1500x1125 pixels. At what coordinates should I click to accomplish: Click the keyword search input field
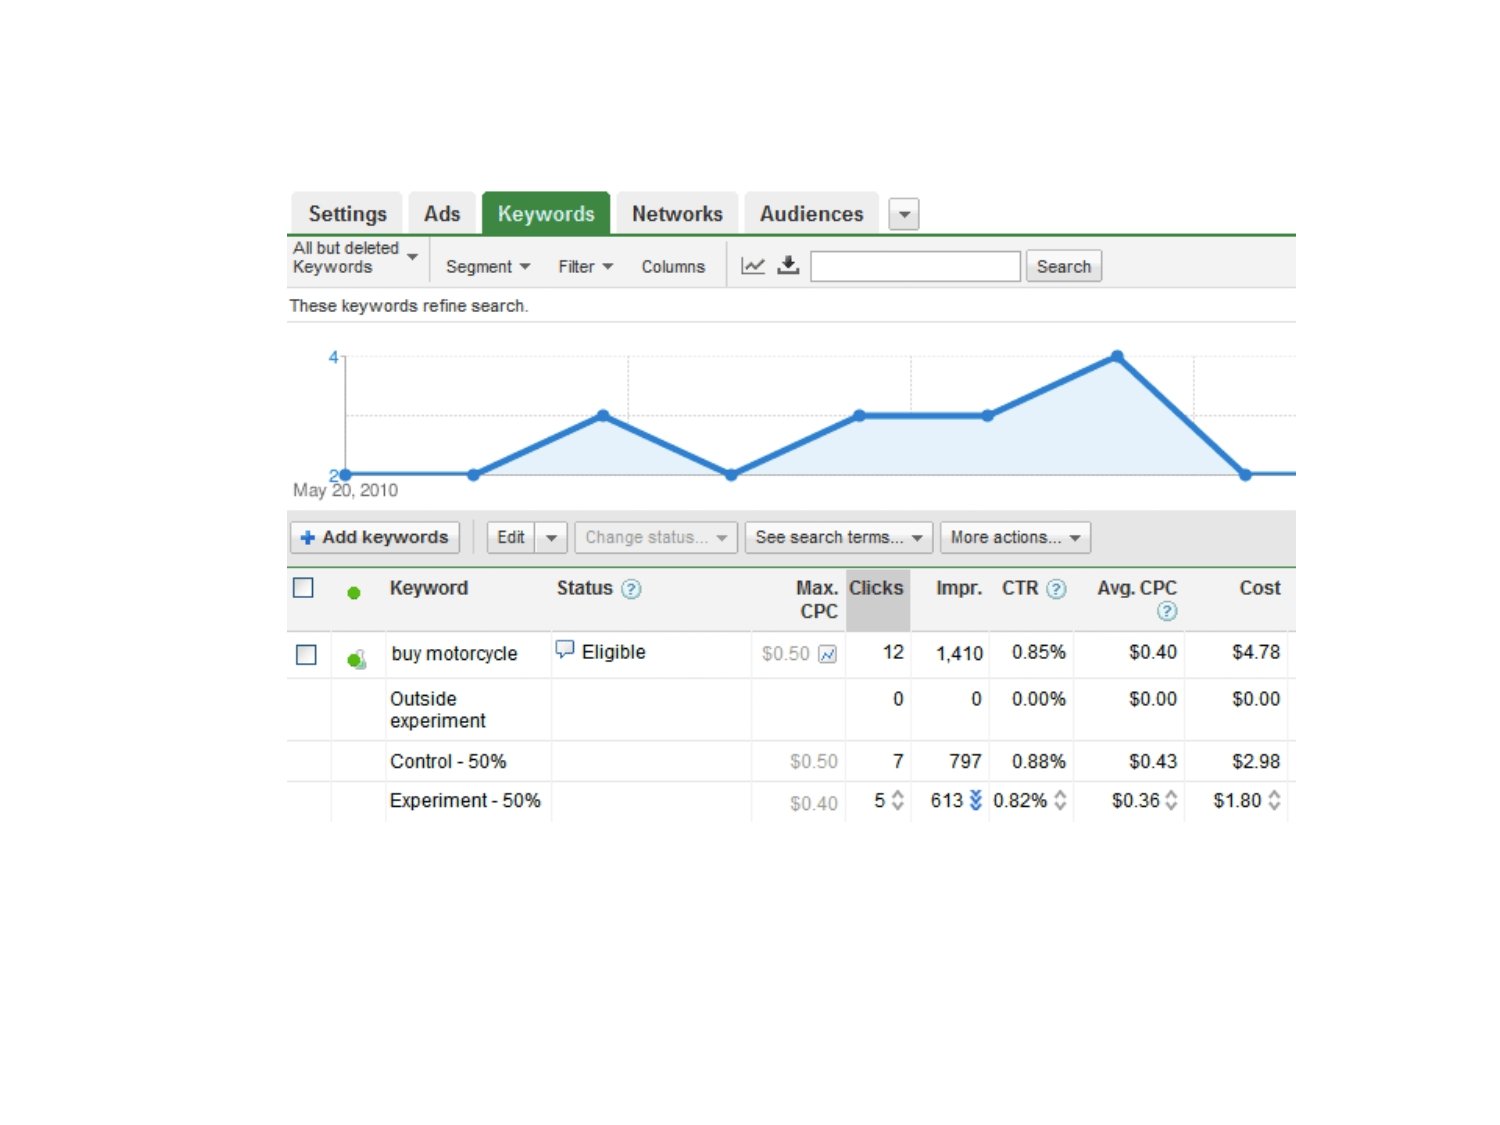click(915, 267)
